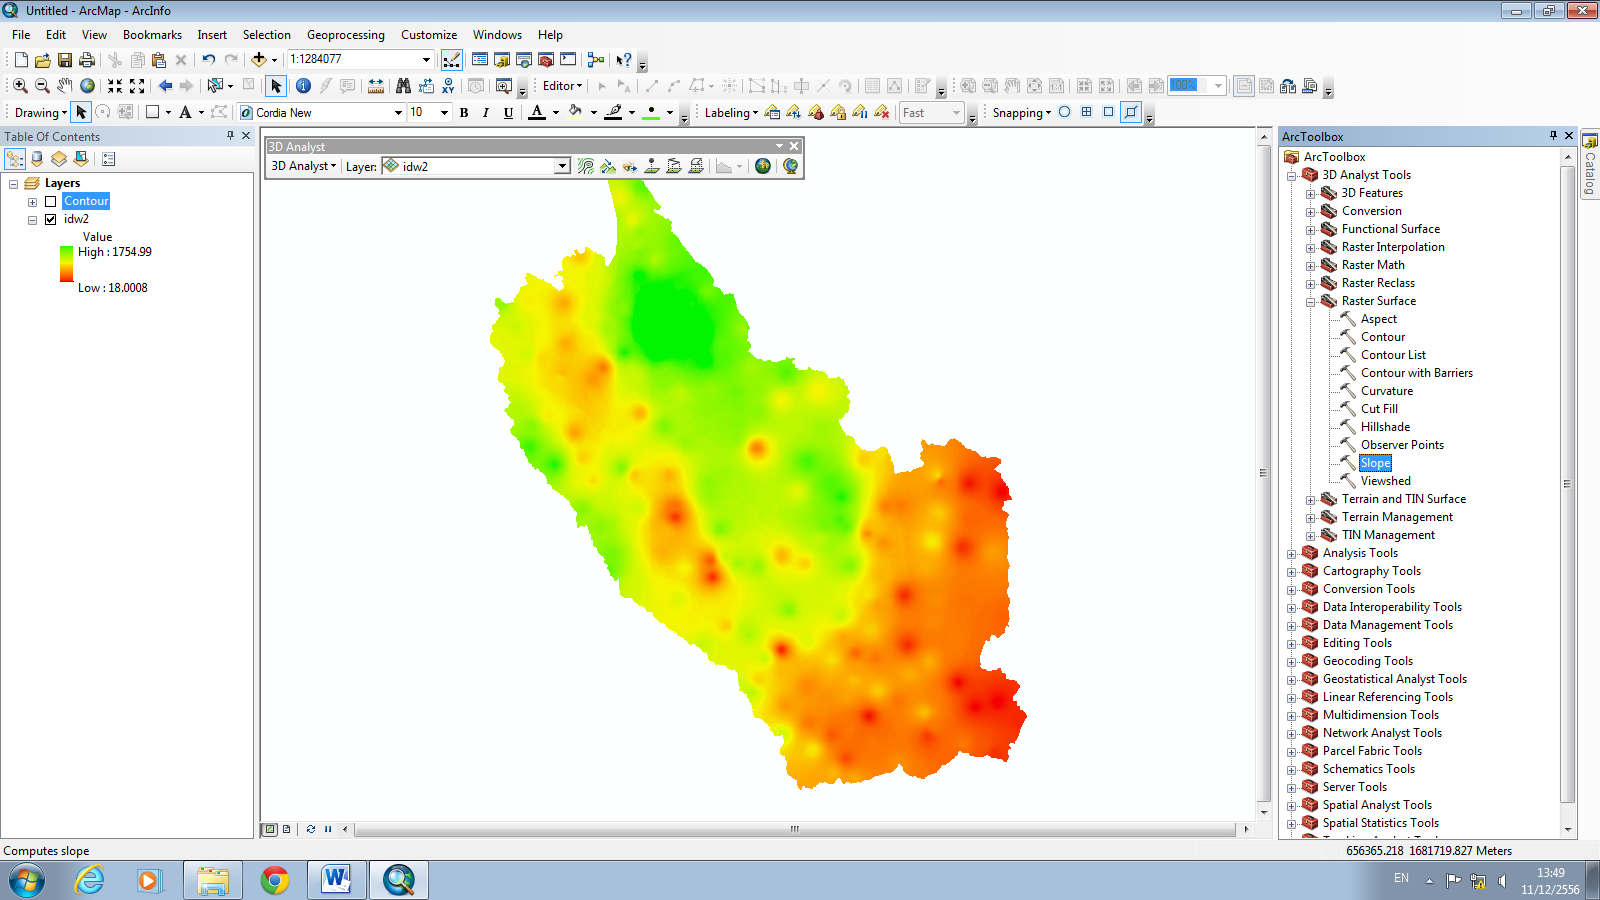Open the Measure tool
The image size is (1600, 900).
pos(375,85)
